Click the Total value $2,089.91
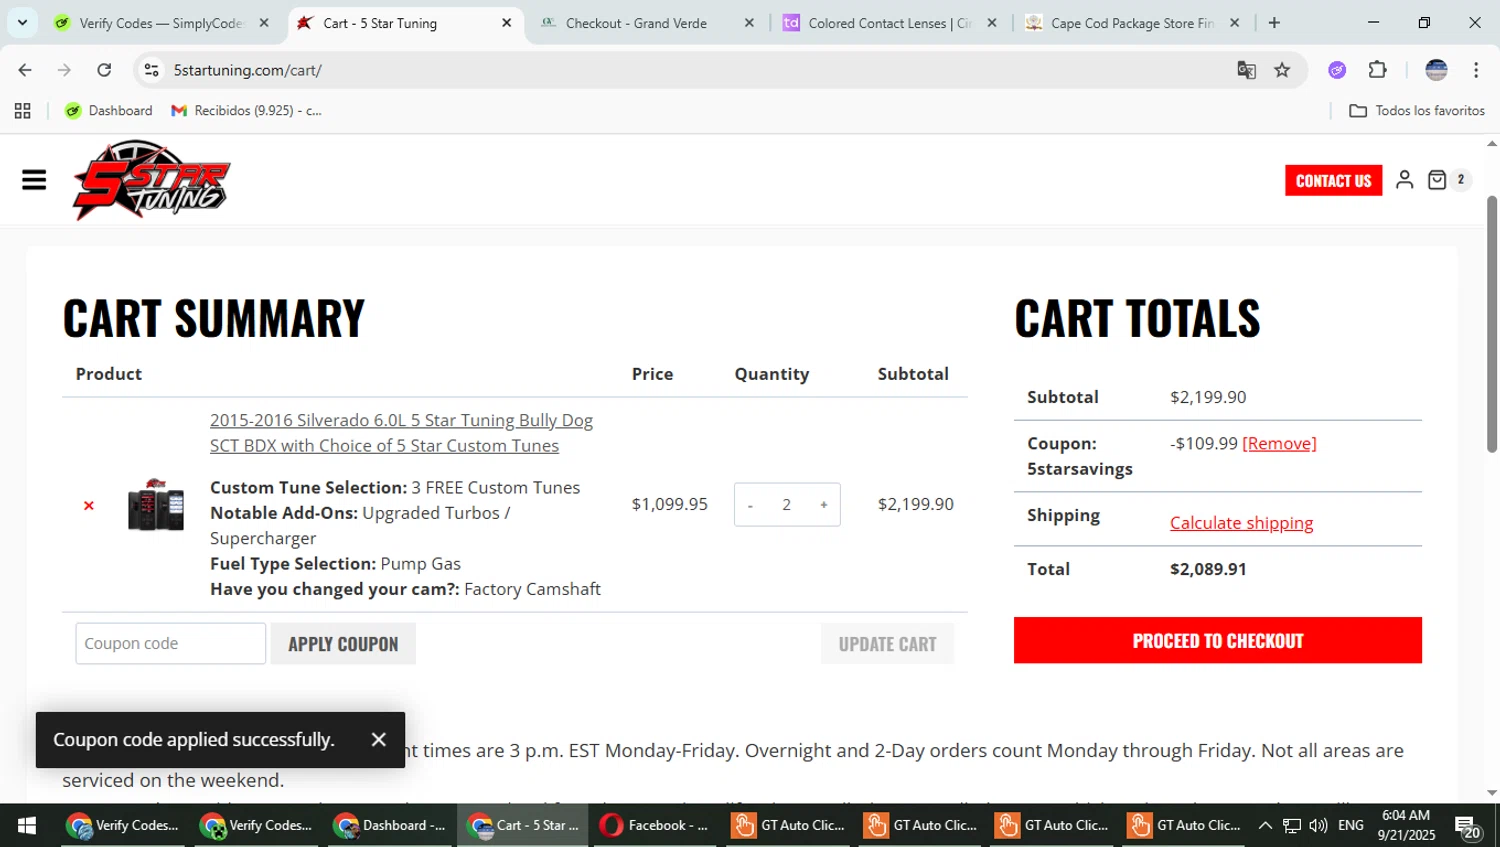The height and width of the screenshot is (847, 1500). click(1208, 569)
